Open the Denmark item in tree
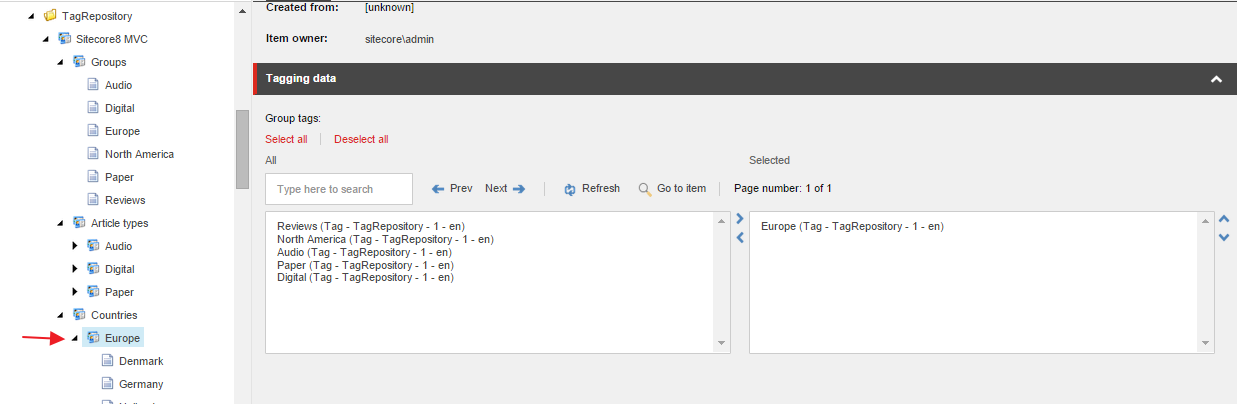Screen dimensions: 1237x404 click(140, 361)
